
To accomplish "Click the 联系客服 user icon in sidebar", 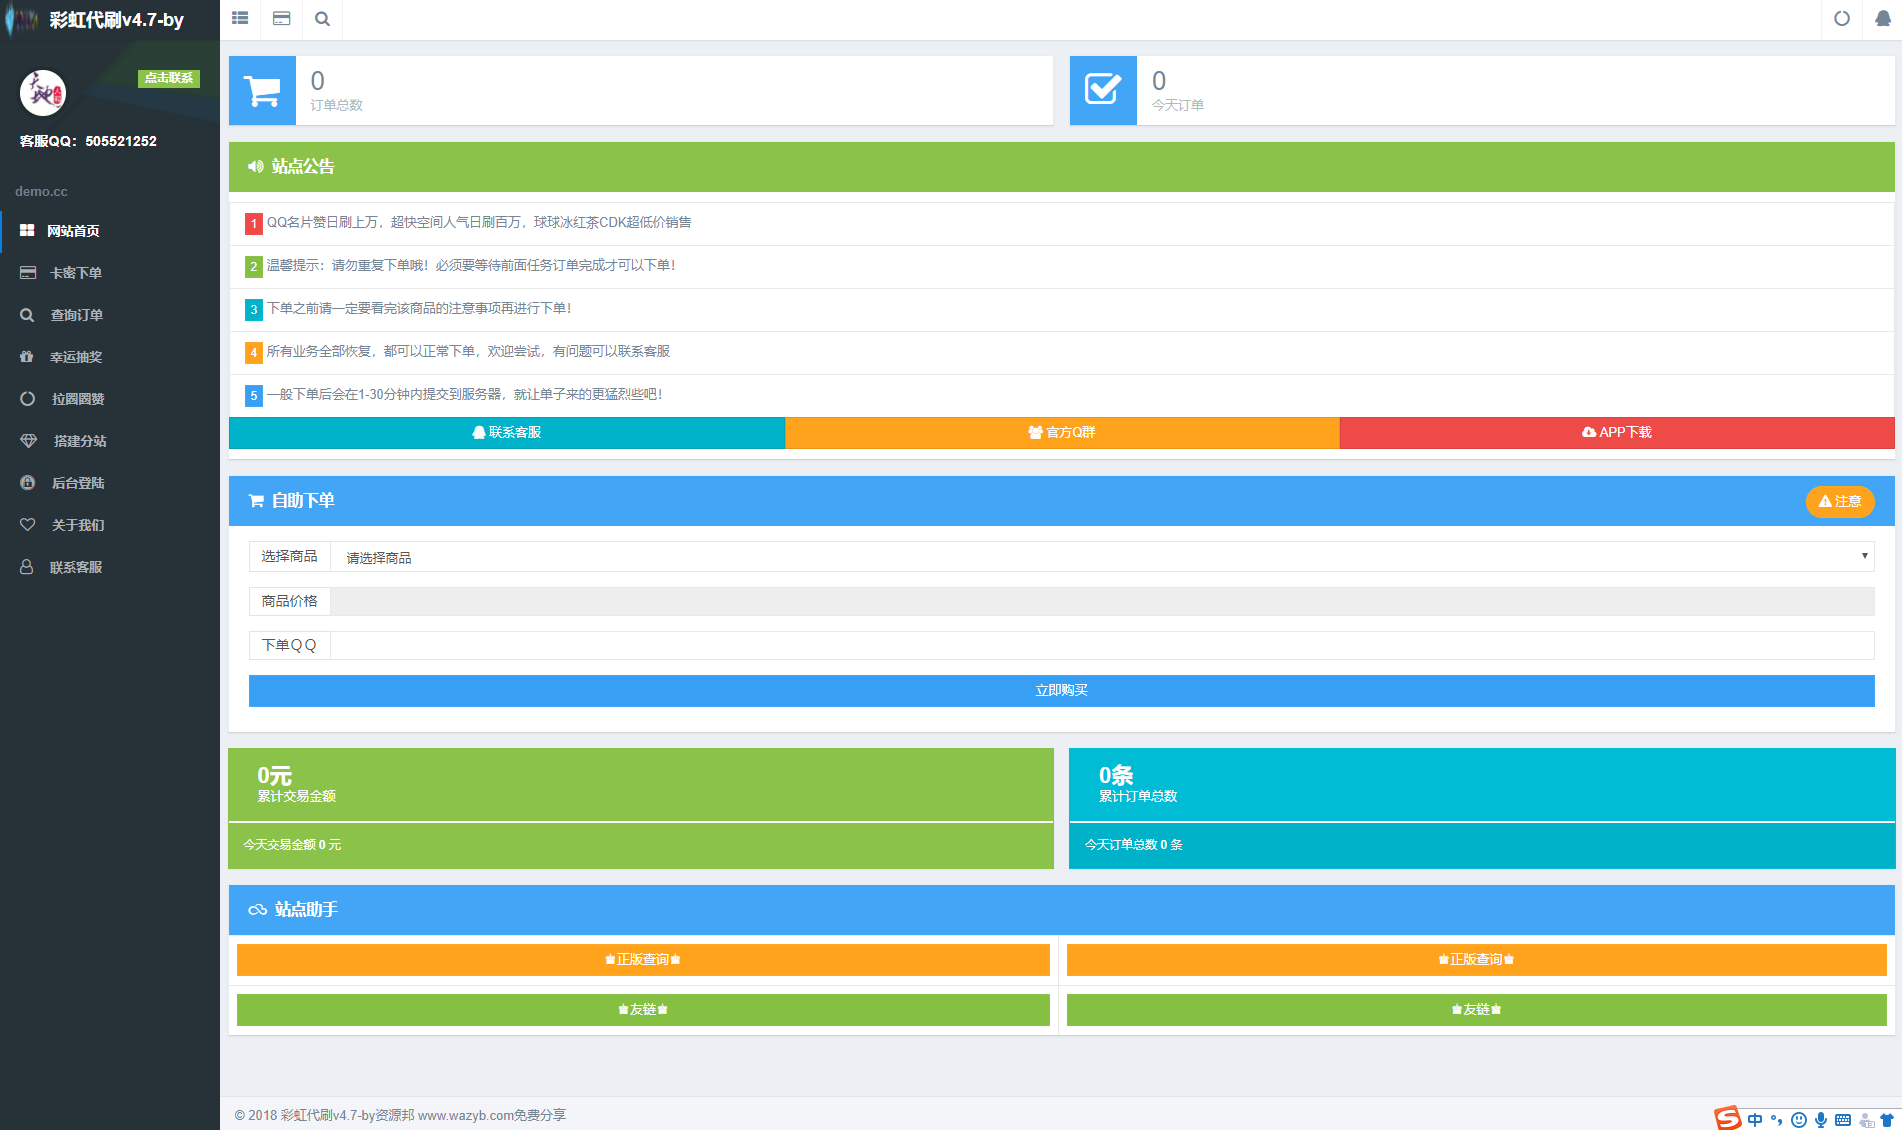I will coord(27,567).
